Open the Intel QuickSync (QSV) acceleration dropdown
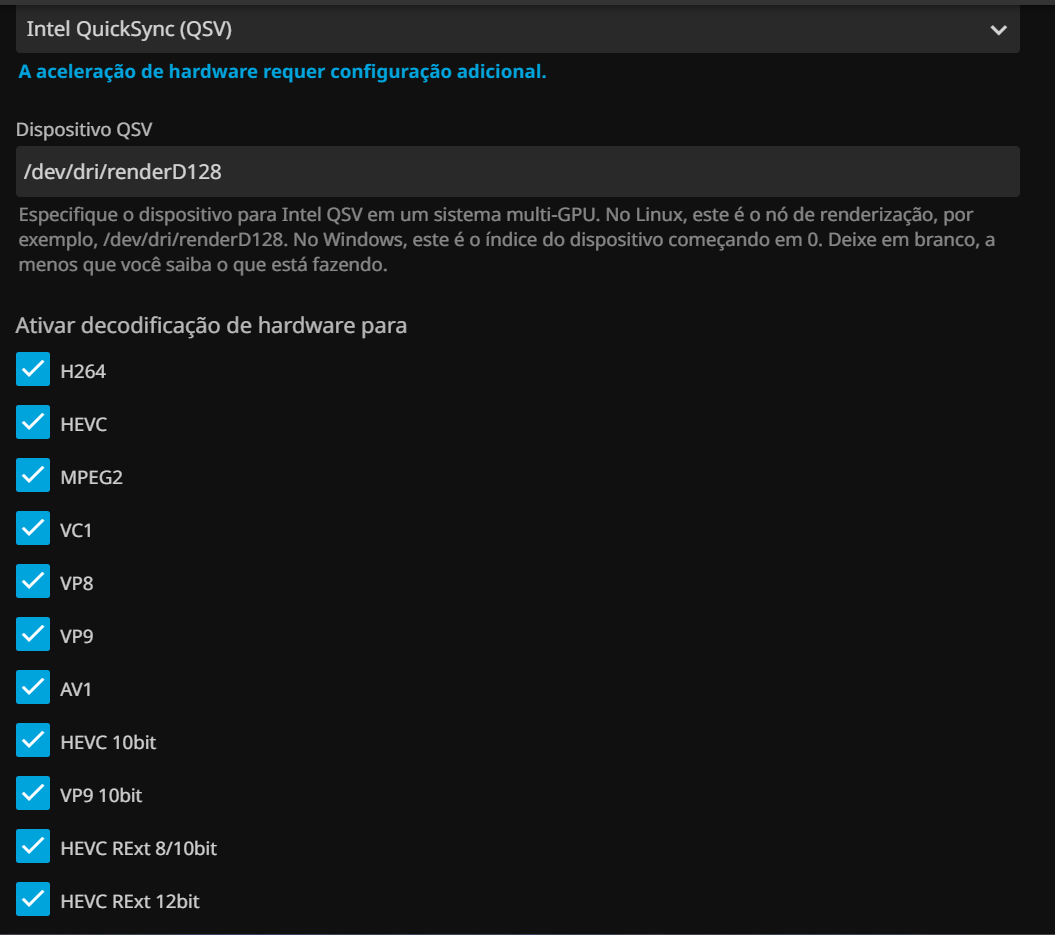The width and height of the screenshot is (1055, 935). point(500,30)
